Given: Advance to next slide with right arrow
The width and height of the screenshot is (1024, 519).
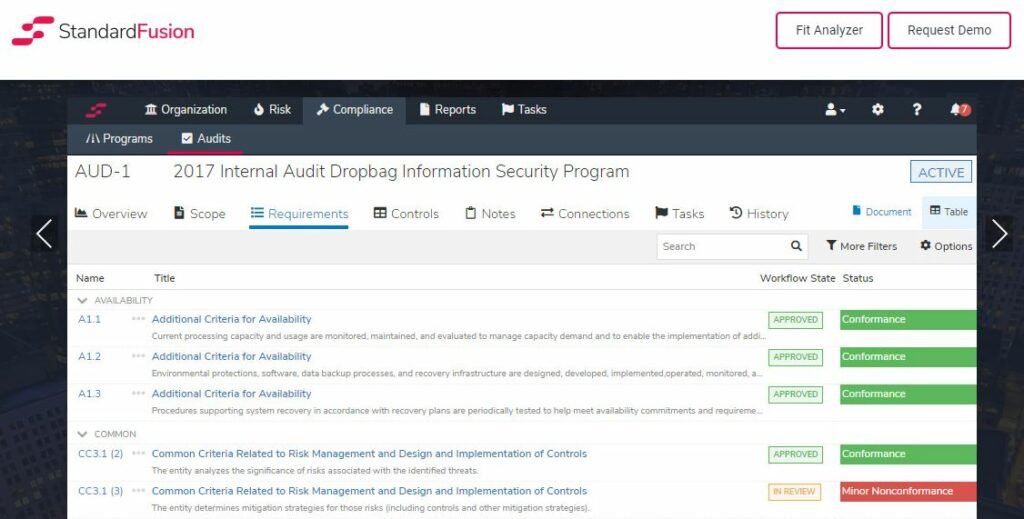Looking at the screenshot, I should click(999, 234).
